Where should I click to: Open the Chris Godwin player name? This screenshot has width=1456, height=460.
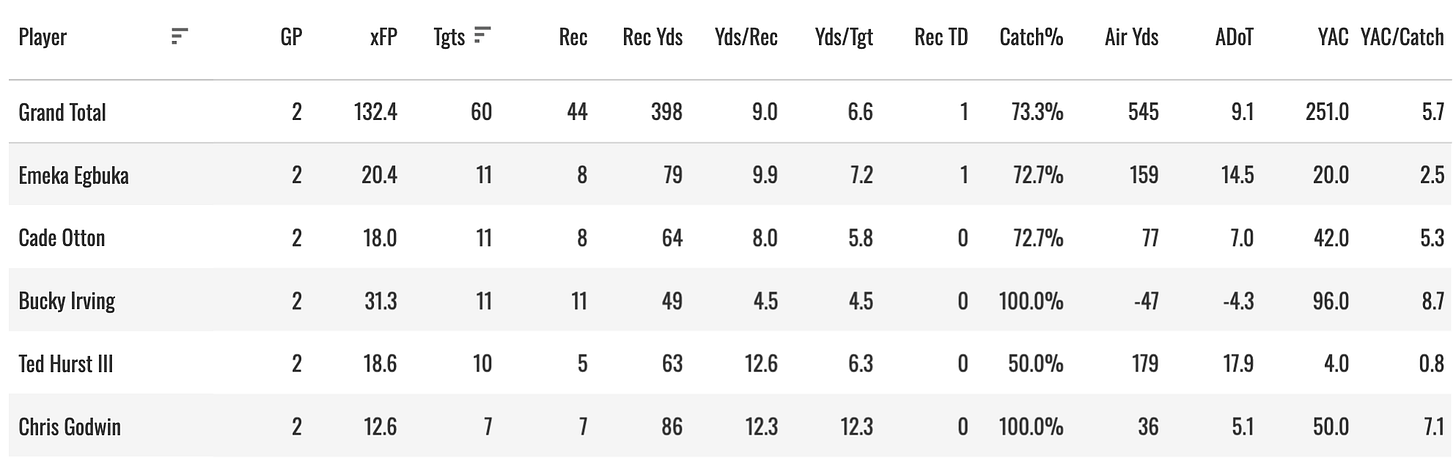70,427
